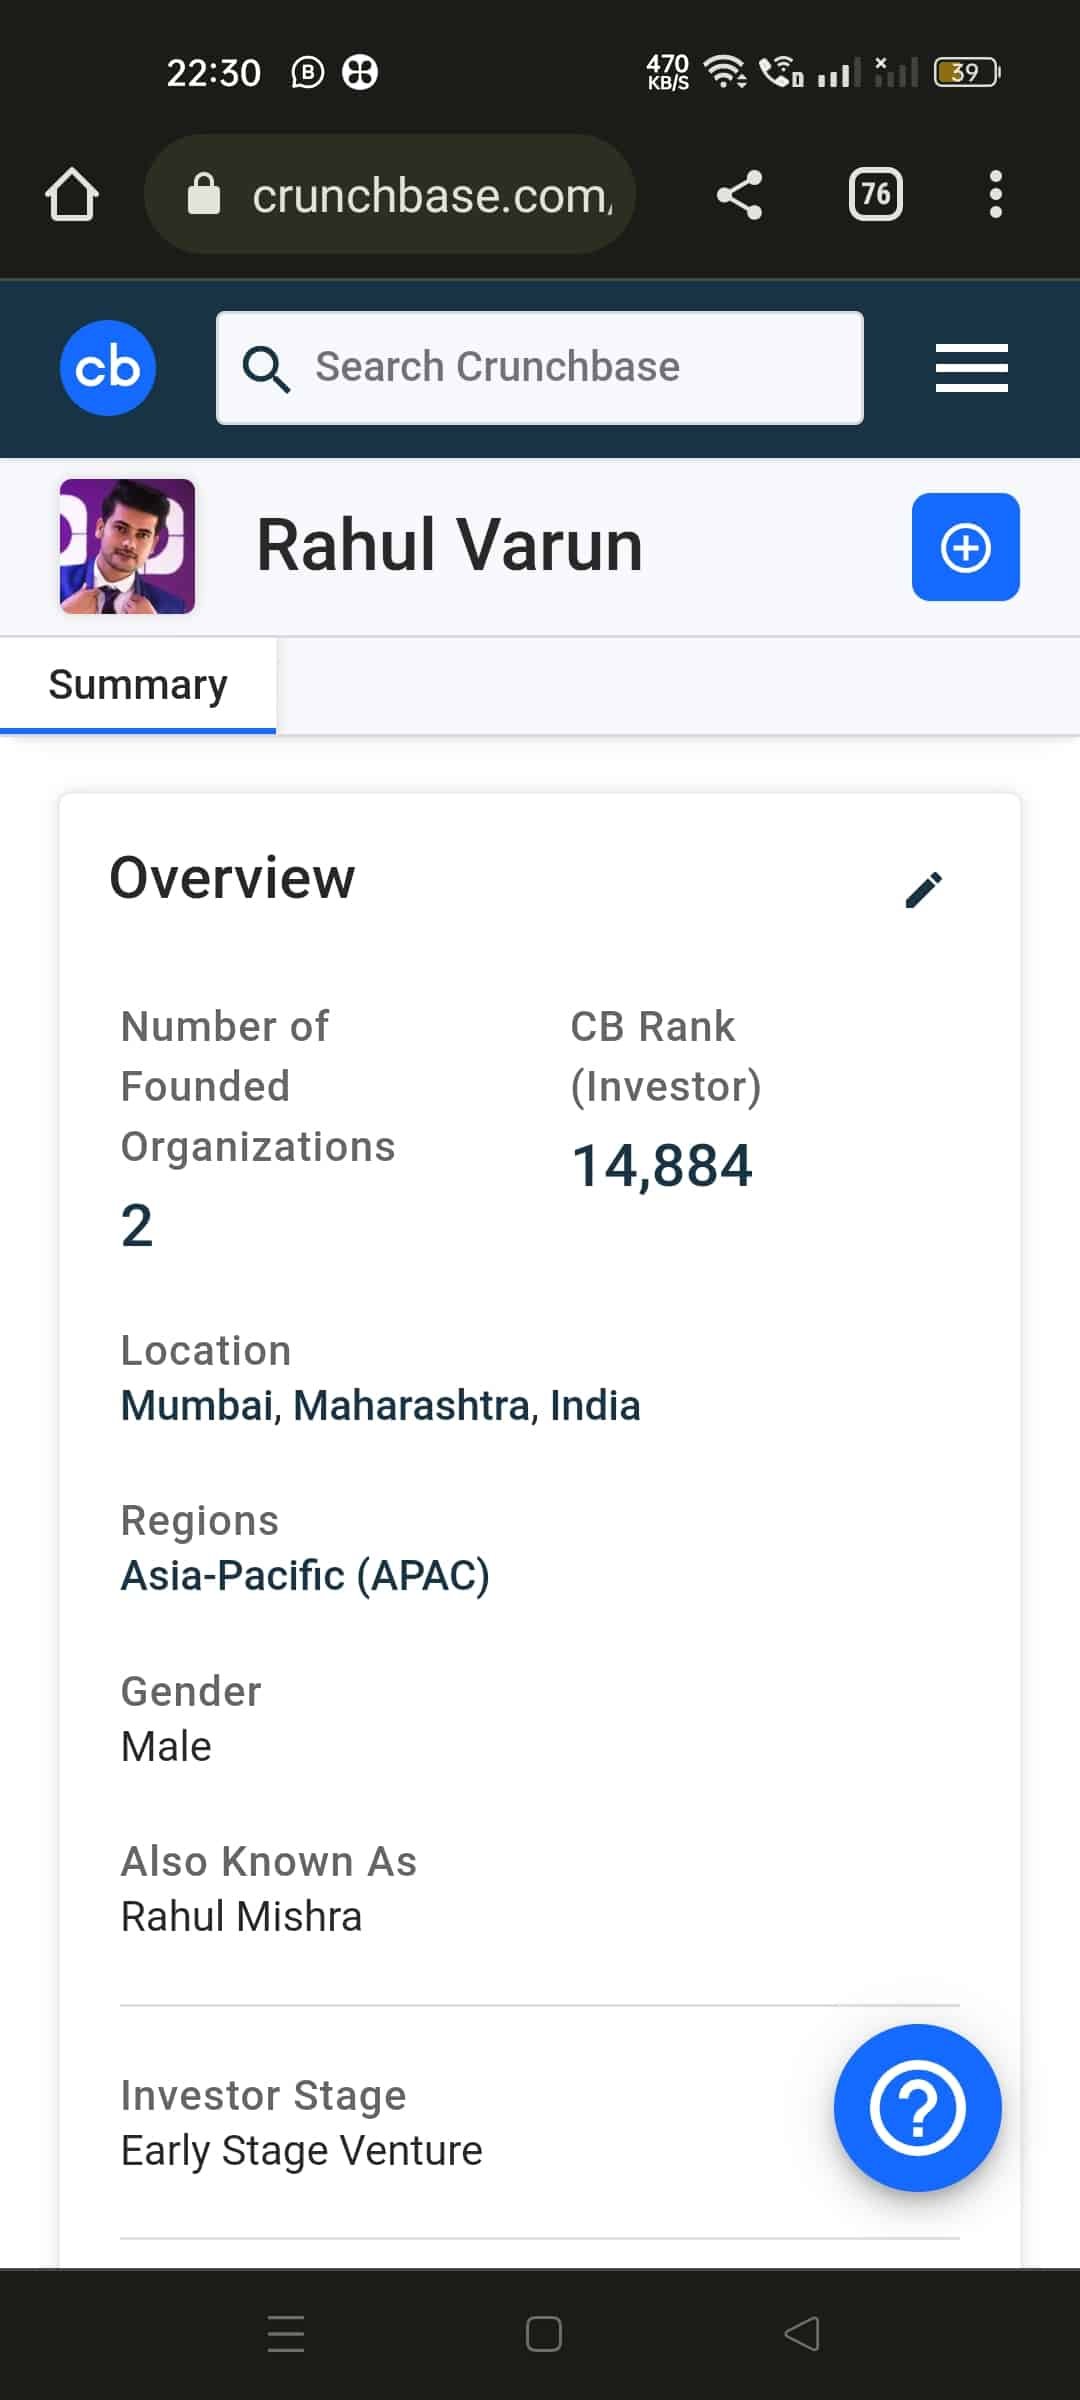The width and height of the screenshot is (1080, 2400).
Task: Edit Overview with the pencil icon
Action: (x=924, y=889)
